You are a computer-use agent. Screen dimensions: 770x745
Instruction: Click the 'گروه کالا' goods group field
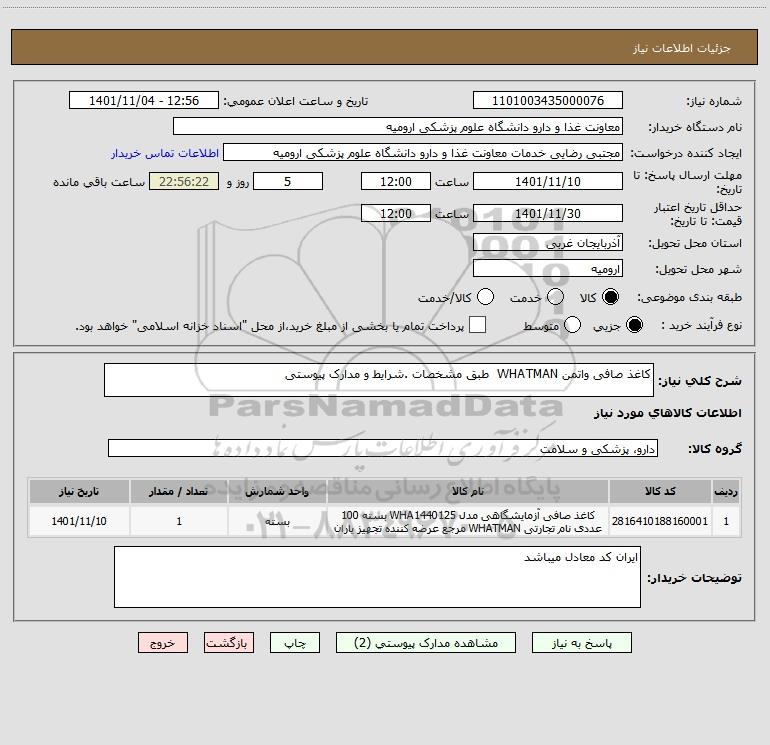click(x=382, y=449)
